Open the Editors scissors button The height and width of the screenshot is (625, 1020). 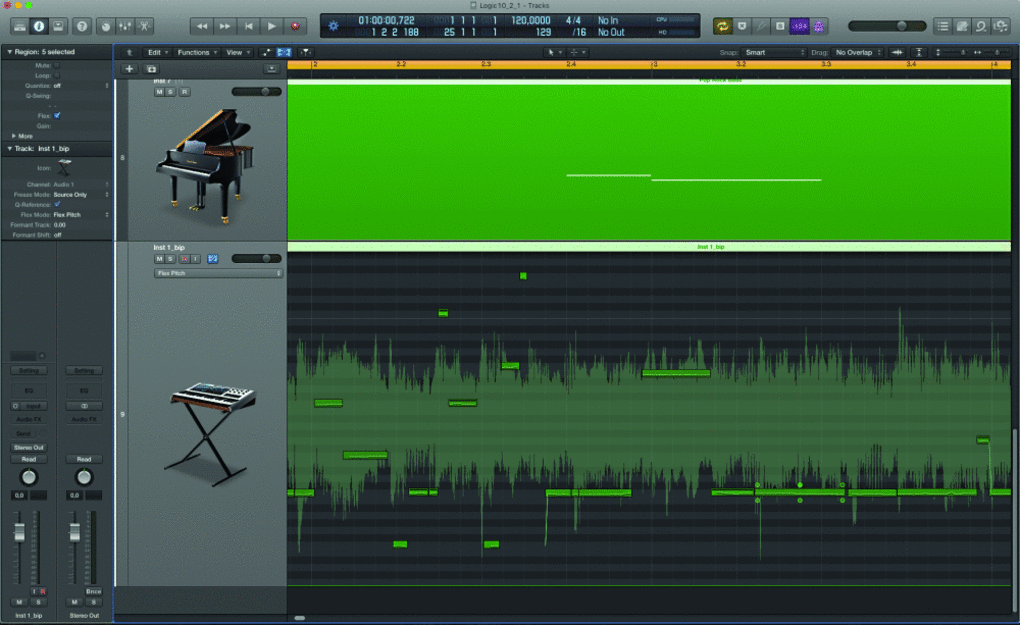(x=144, y=27)
